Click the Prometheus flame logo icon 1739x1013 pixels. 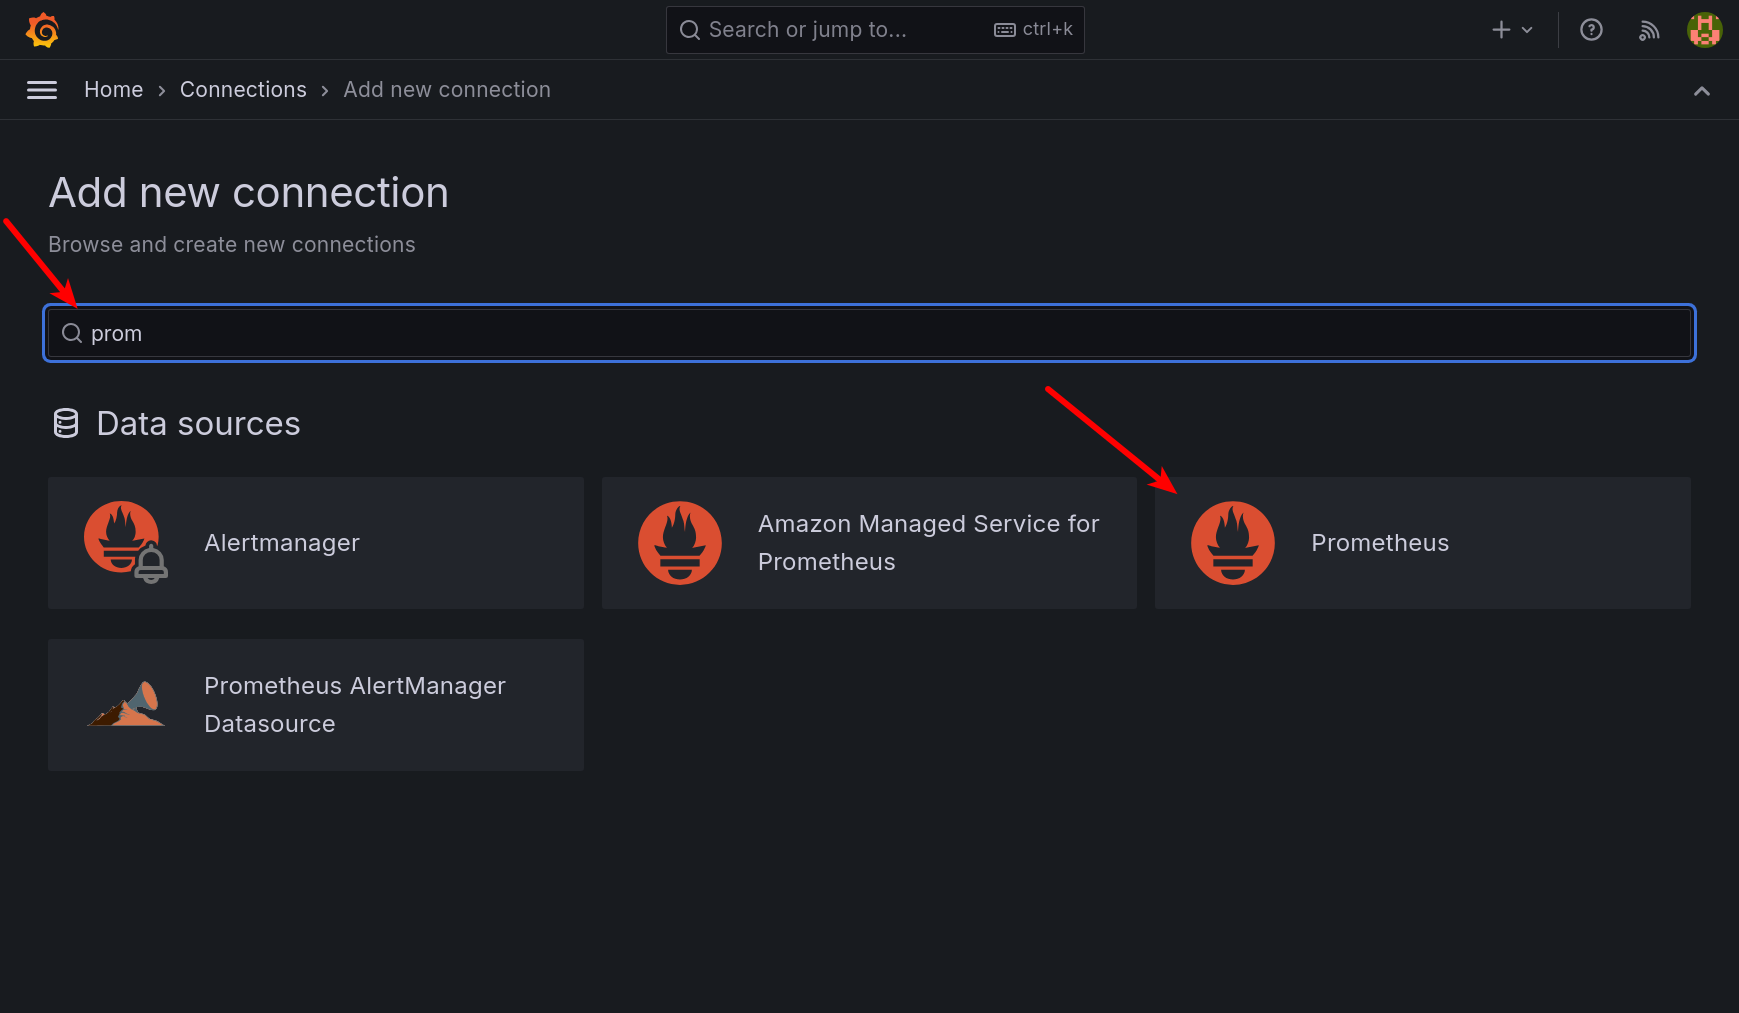pos(1233,543)
